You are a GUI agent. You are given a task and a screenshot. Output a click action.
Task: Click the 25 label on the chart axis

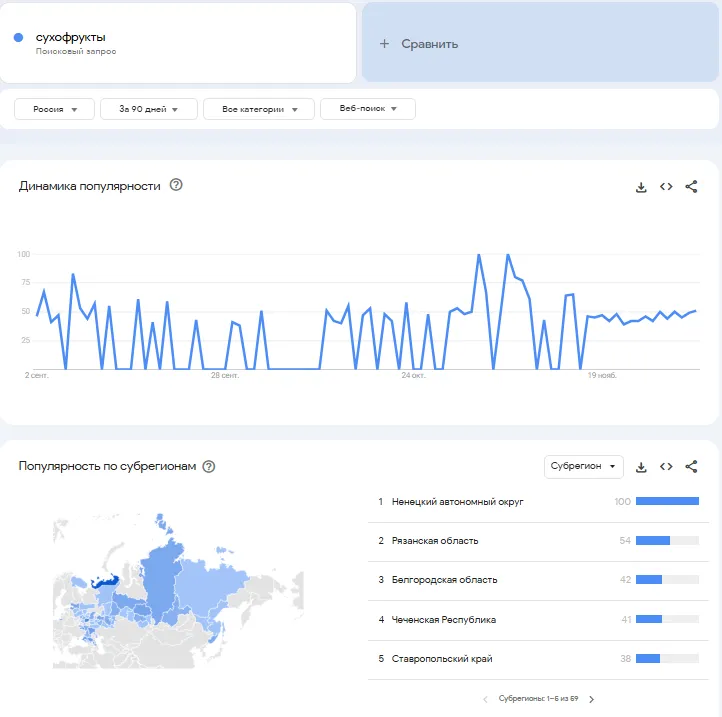[x=26, y=340]
